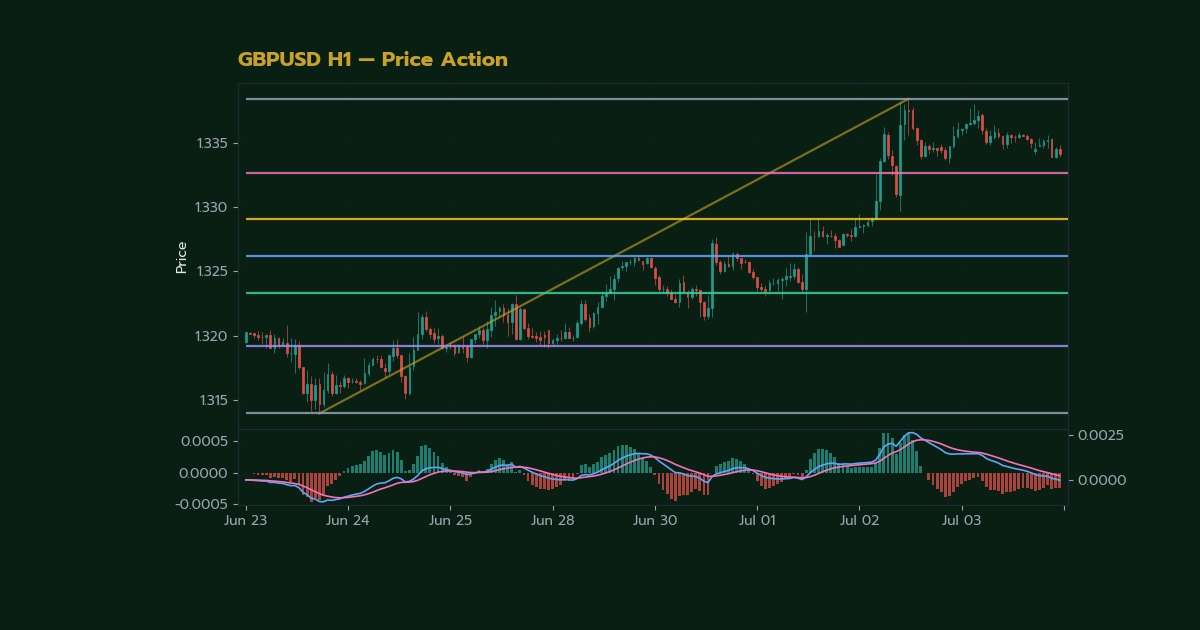Click the Jul 01 date label
Image resolution: width=1200 pixels, height=630 pixels.
(757, 521)
